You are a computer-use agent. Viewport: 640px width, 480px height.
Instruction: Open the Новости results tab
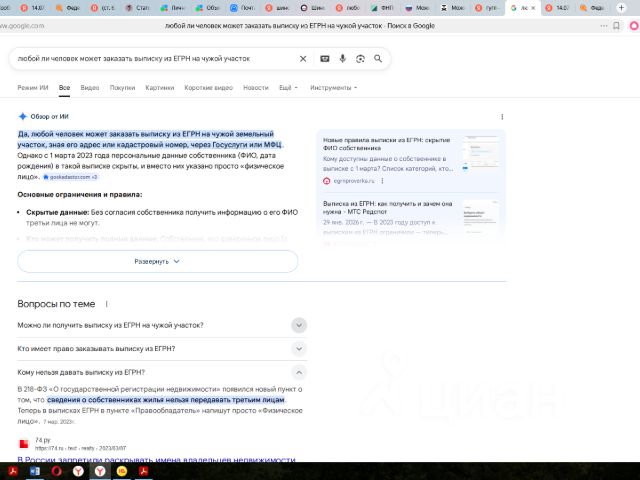pos(256,88)
